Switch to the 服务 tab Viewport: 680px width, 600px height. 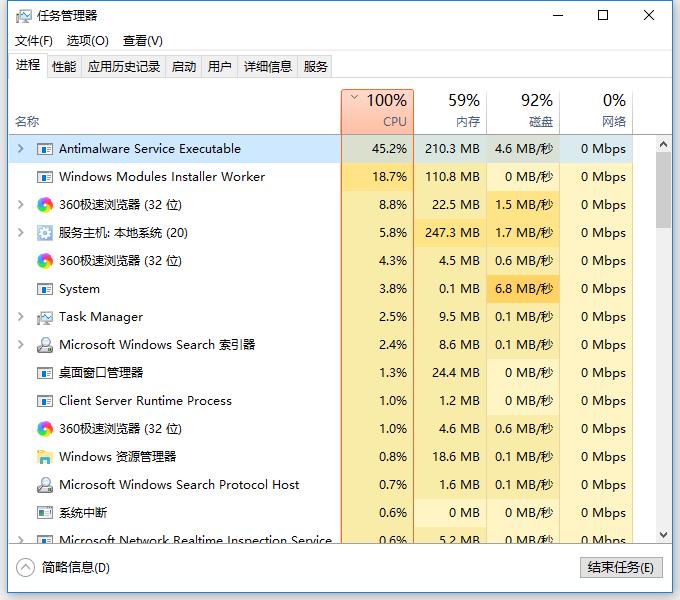315,67
